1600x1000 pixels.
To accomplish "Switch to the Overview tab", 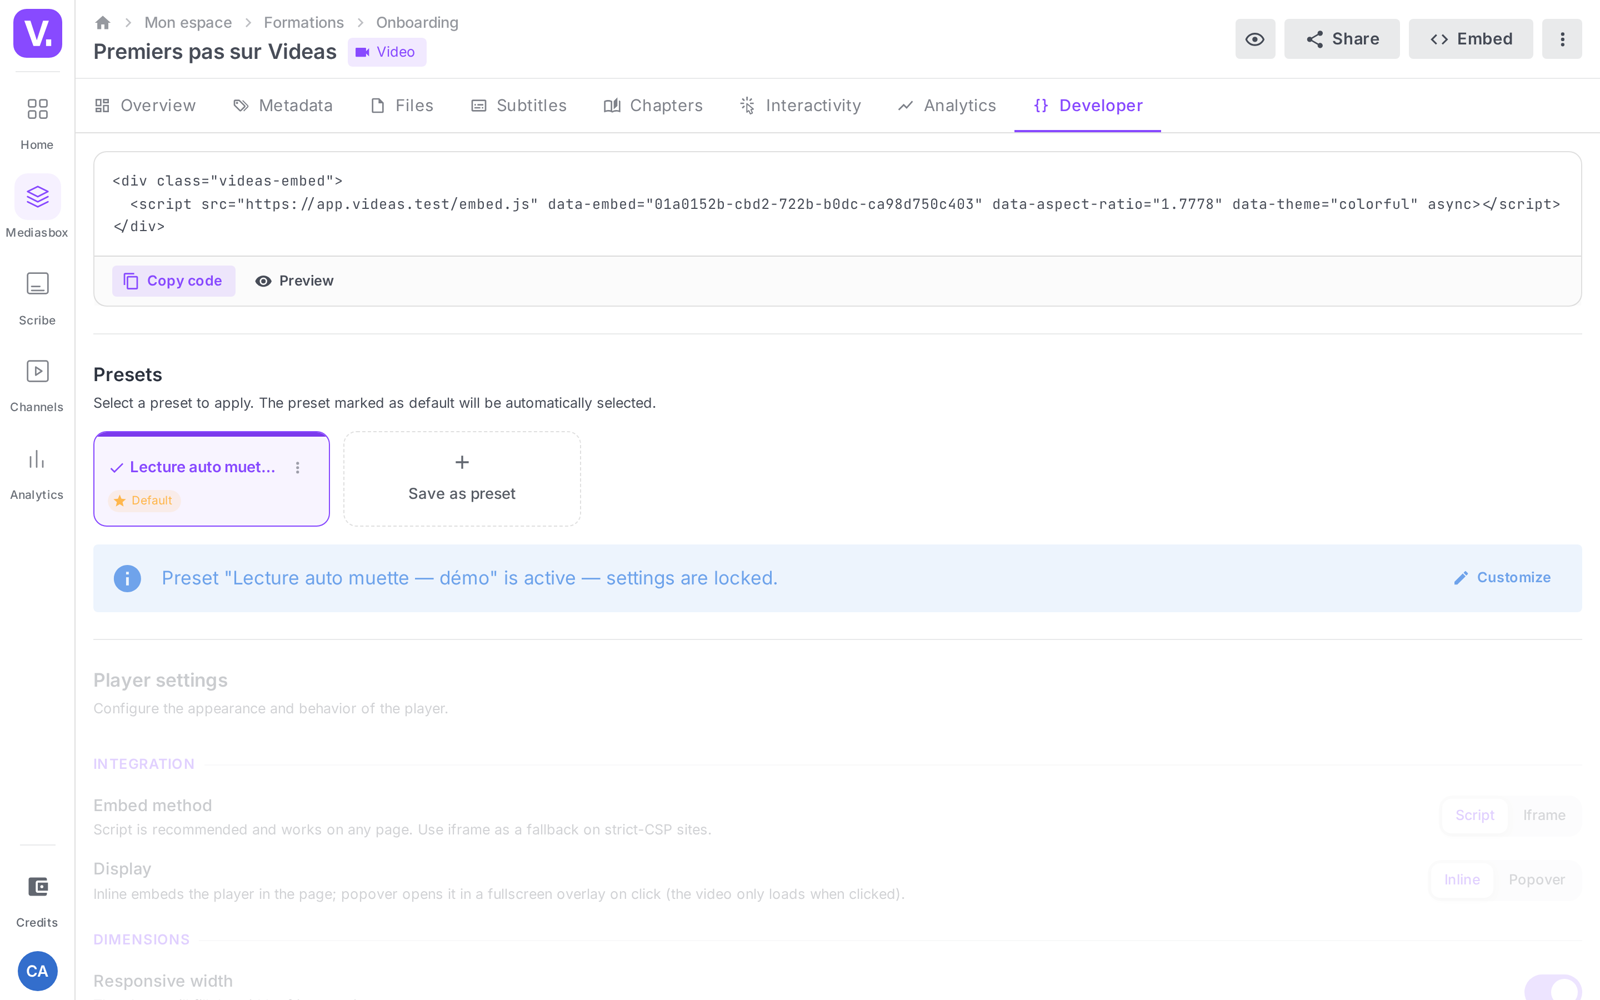I will click(x=145, y=105).
